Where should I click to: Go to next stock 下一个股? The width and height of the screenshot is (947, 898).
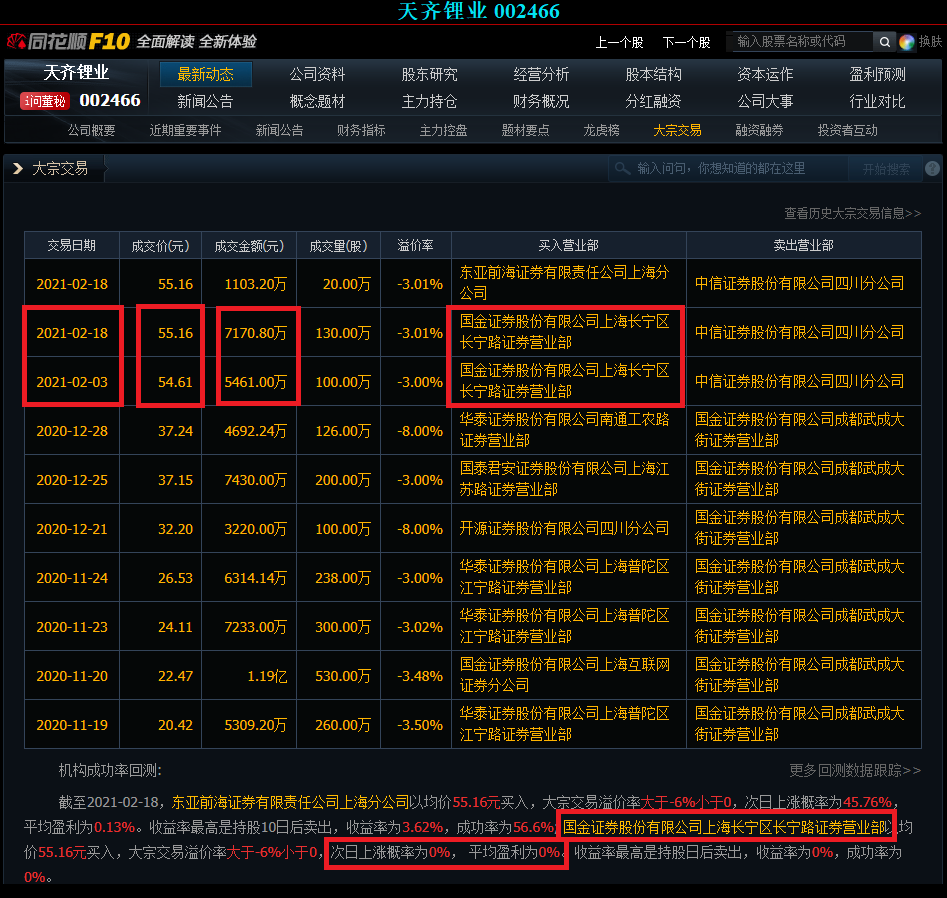(686, 42)
